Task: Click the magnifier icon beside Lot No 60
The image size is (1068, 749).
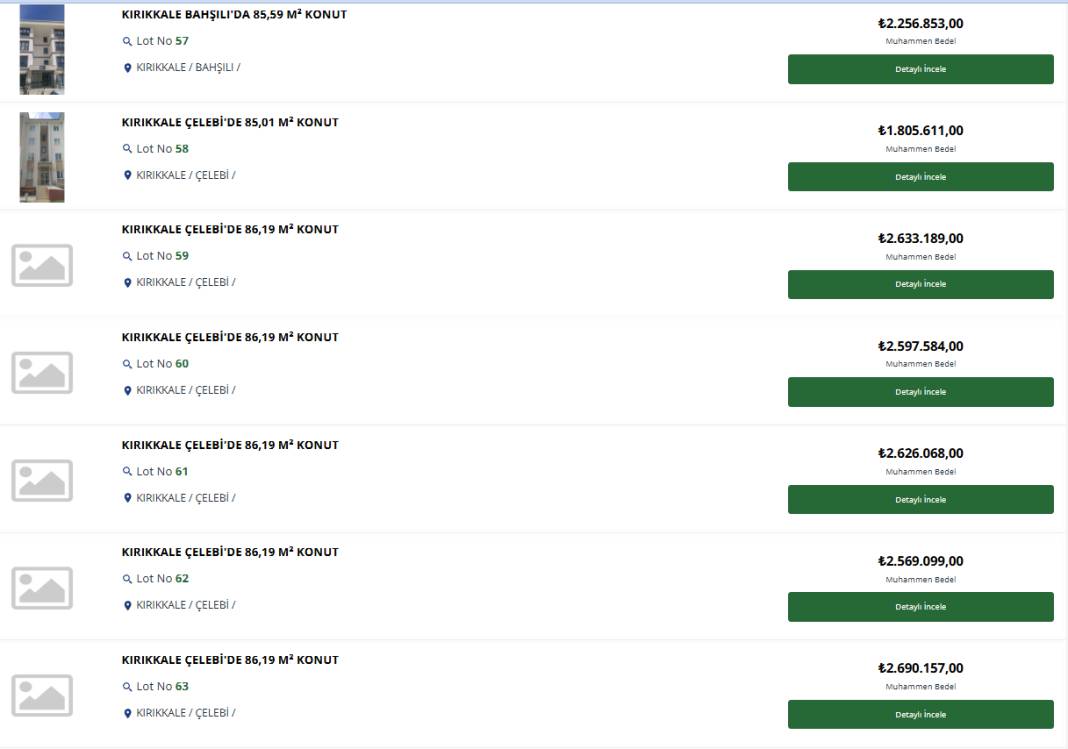Action: tap(127, 364)
